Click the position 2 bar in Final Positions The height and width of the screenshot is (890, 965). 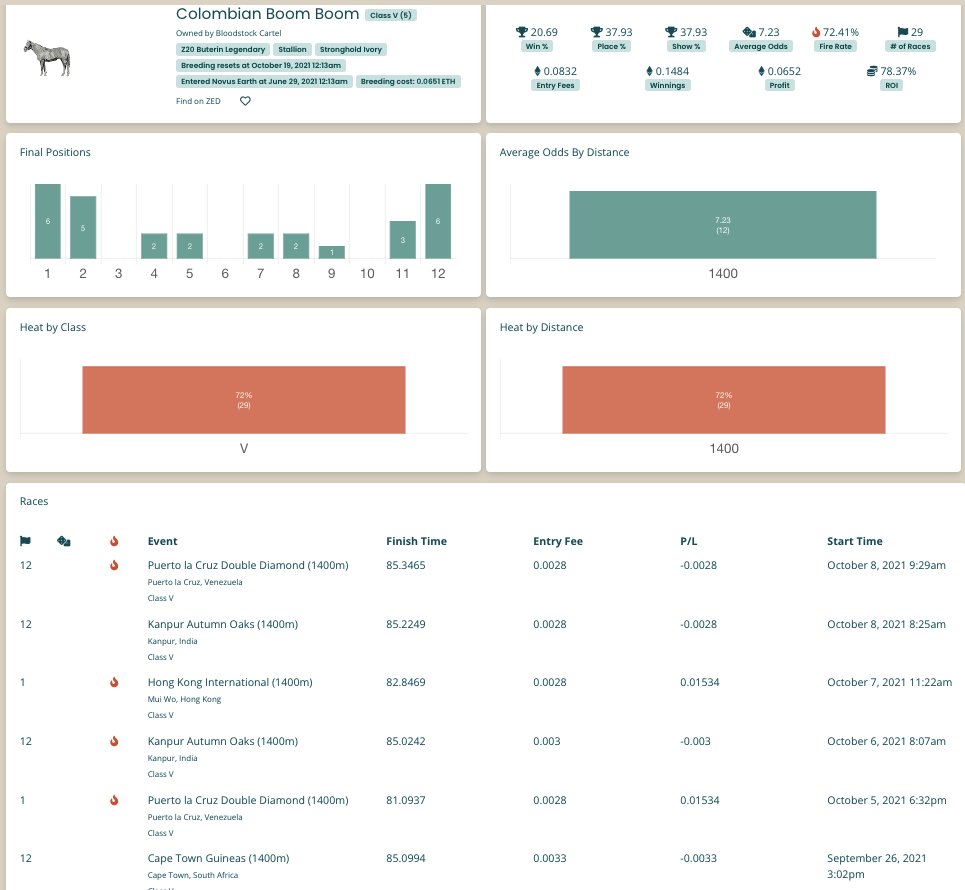point(83,227)
